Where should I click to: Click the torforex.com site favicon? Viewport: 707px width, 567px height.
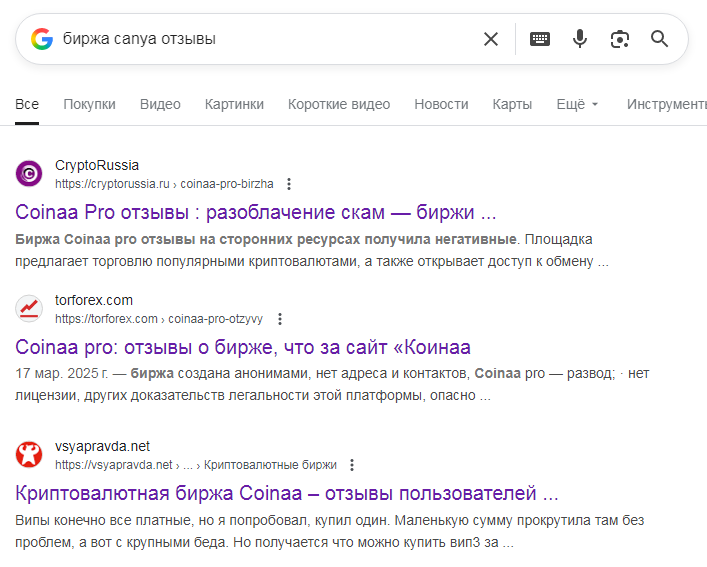pos(29,309)
